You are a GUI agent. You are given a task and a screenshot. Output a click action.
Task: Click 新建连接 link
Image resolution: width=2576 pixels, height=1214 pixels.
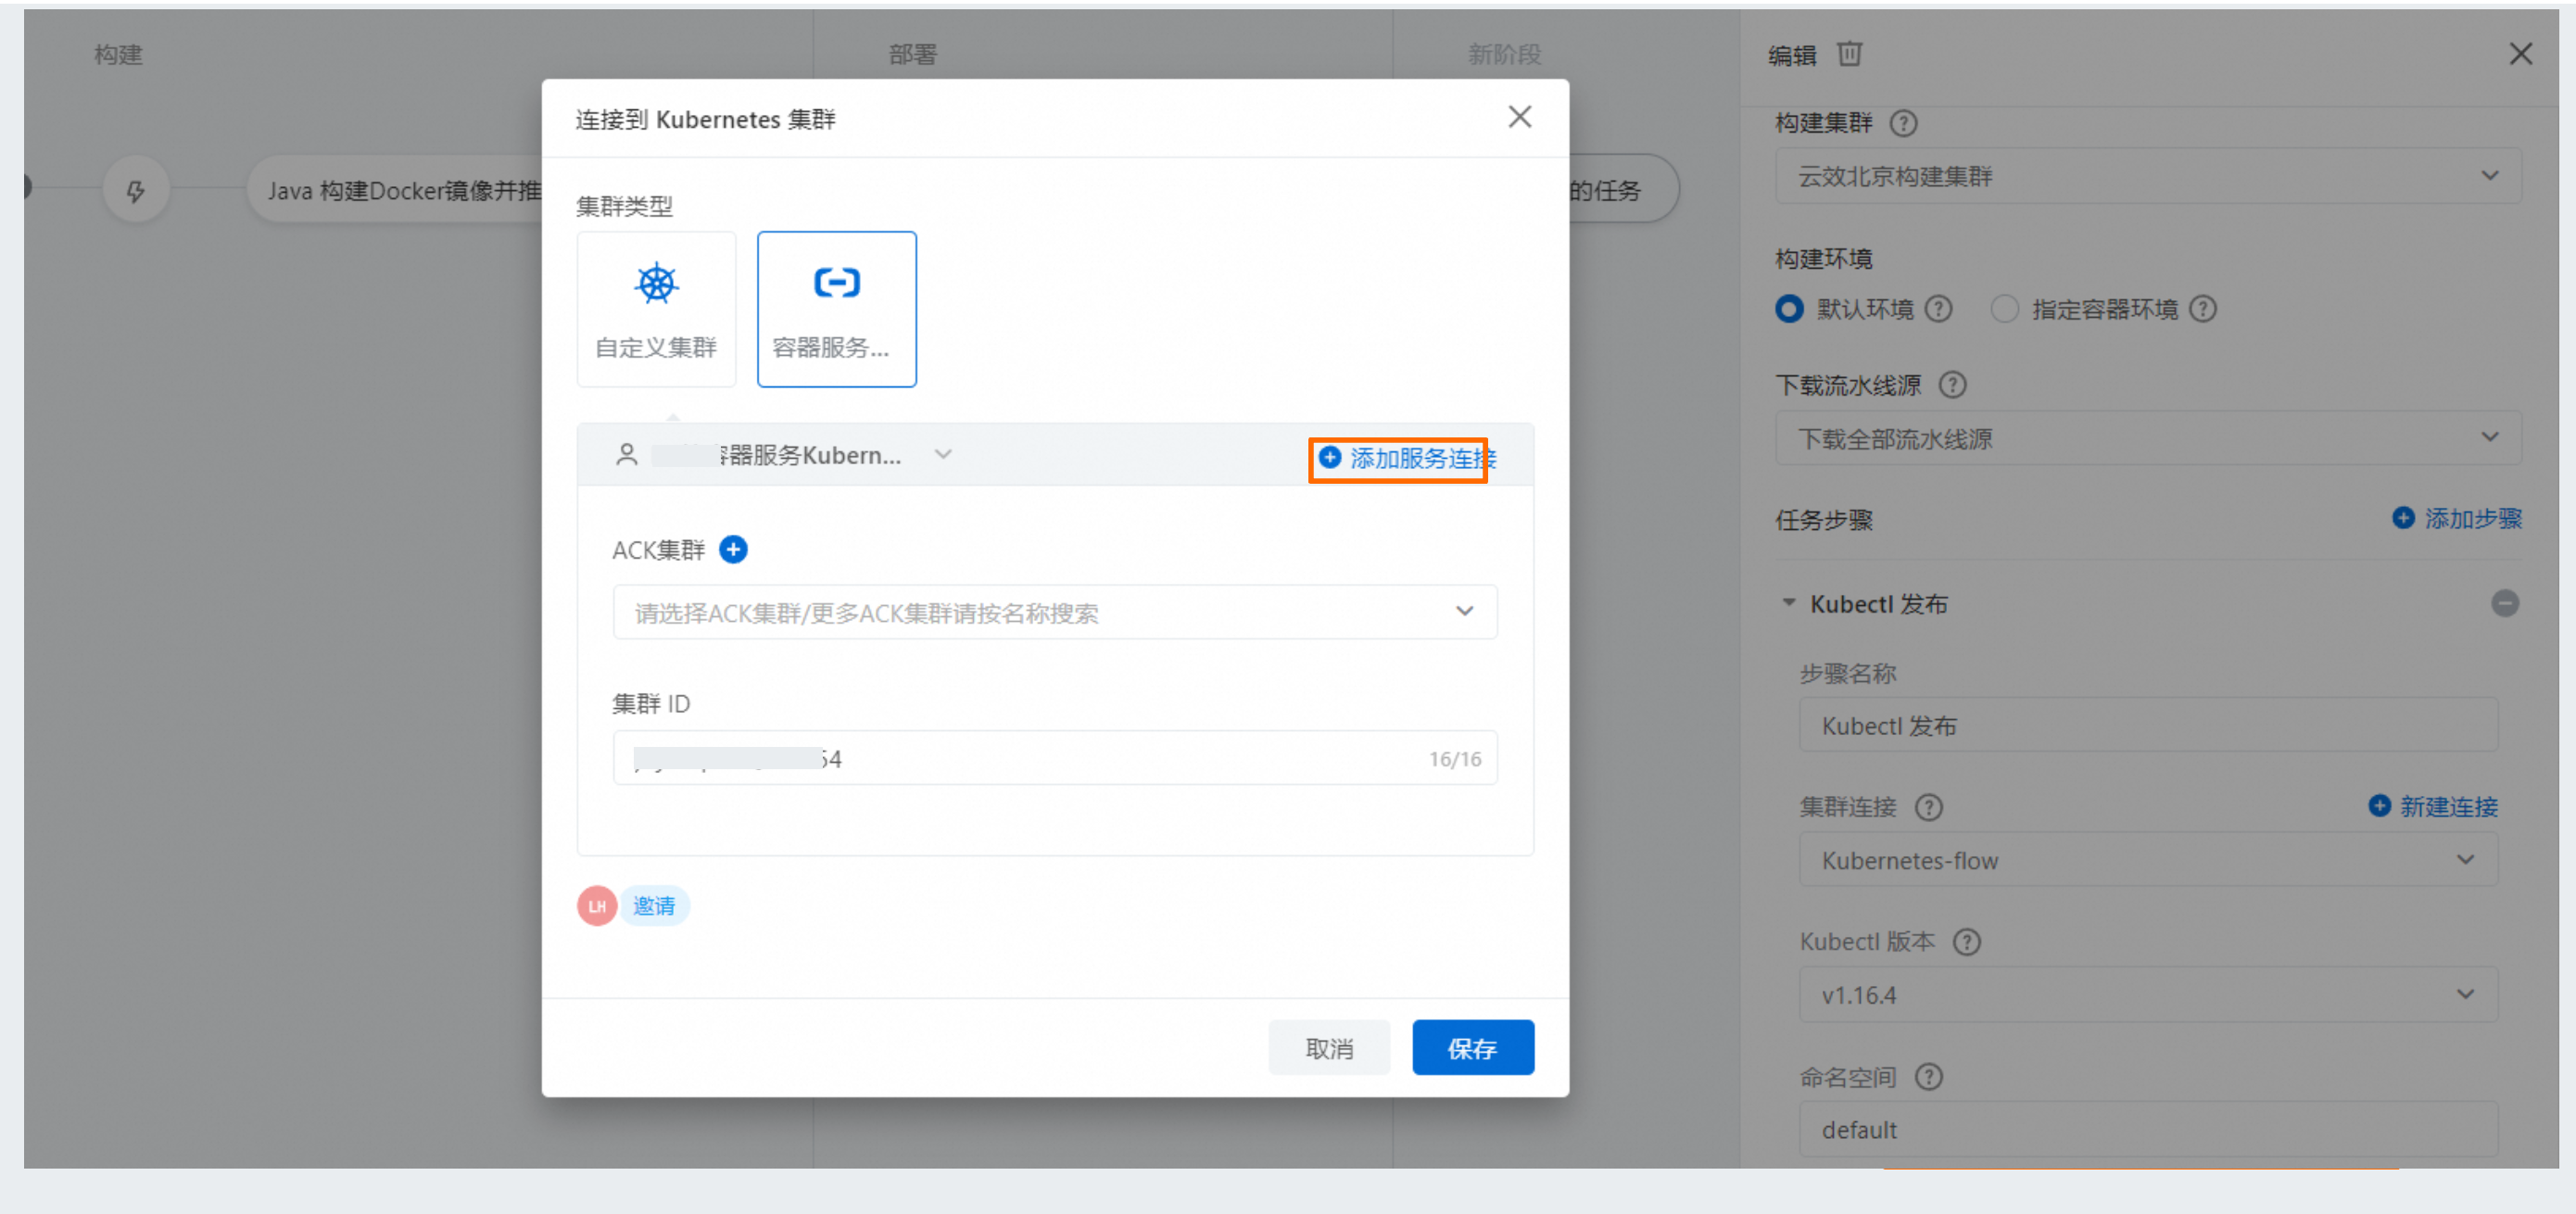coord(2433,806)
